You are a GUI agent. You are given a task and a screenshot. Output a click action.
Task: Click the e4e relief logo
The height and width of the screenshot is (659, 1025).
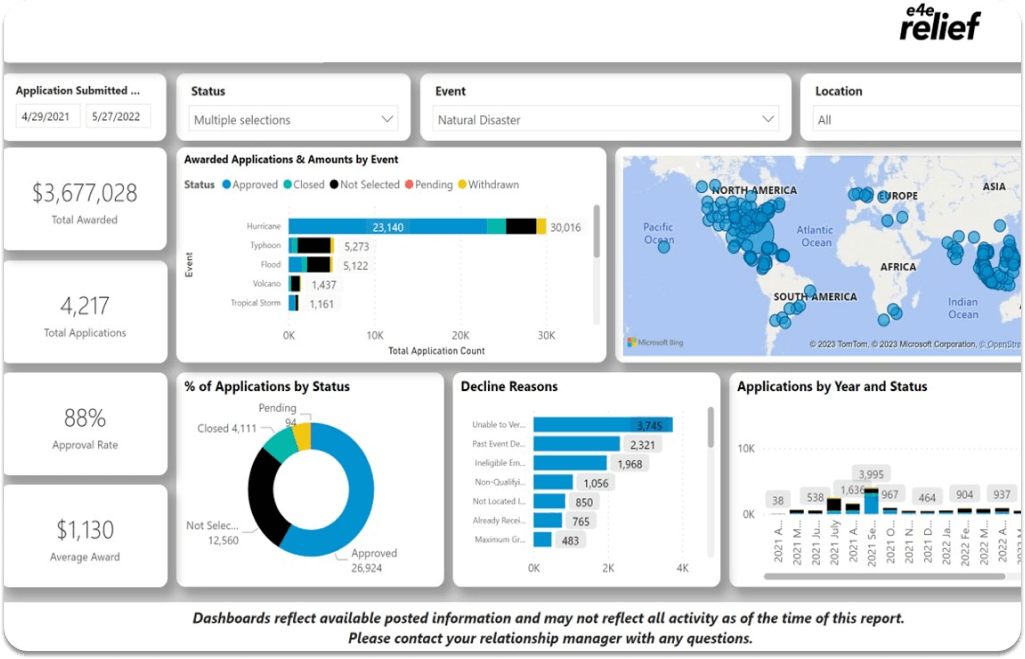[939, 23]
